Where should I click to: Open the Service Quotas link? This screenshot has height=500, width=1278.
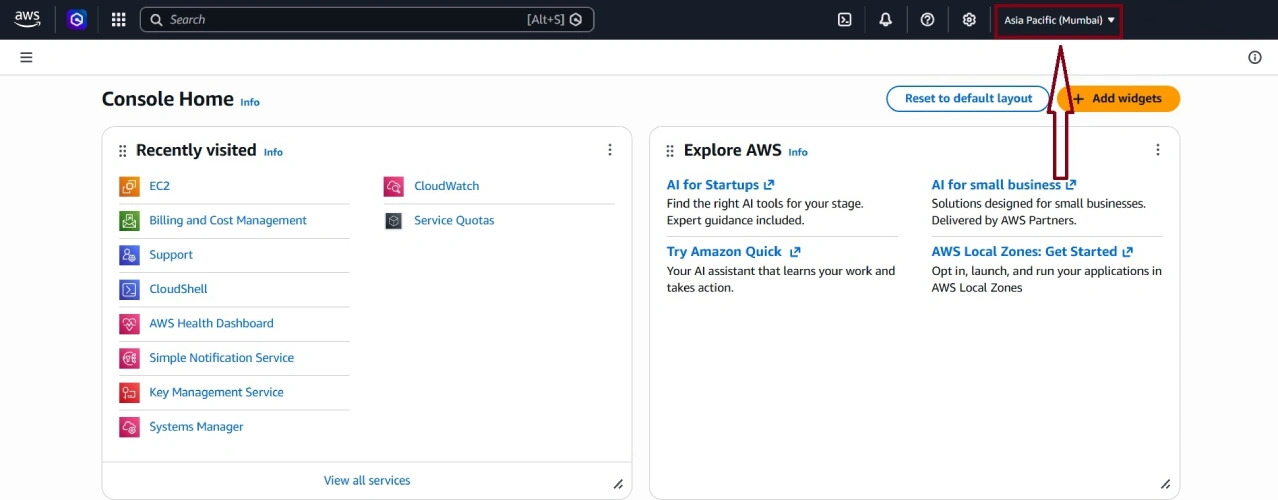[454, 220]
